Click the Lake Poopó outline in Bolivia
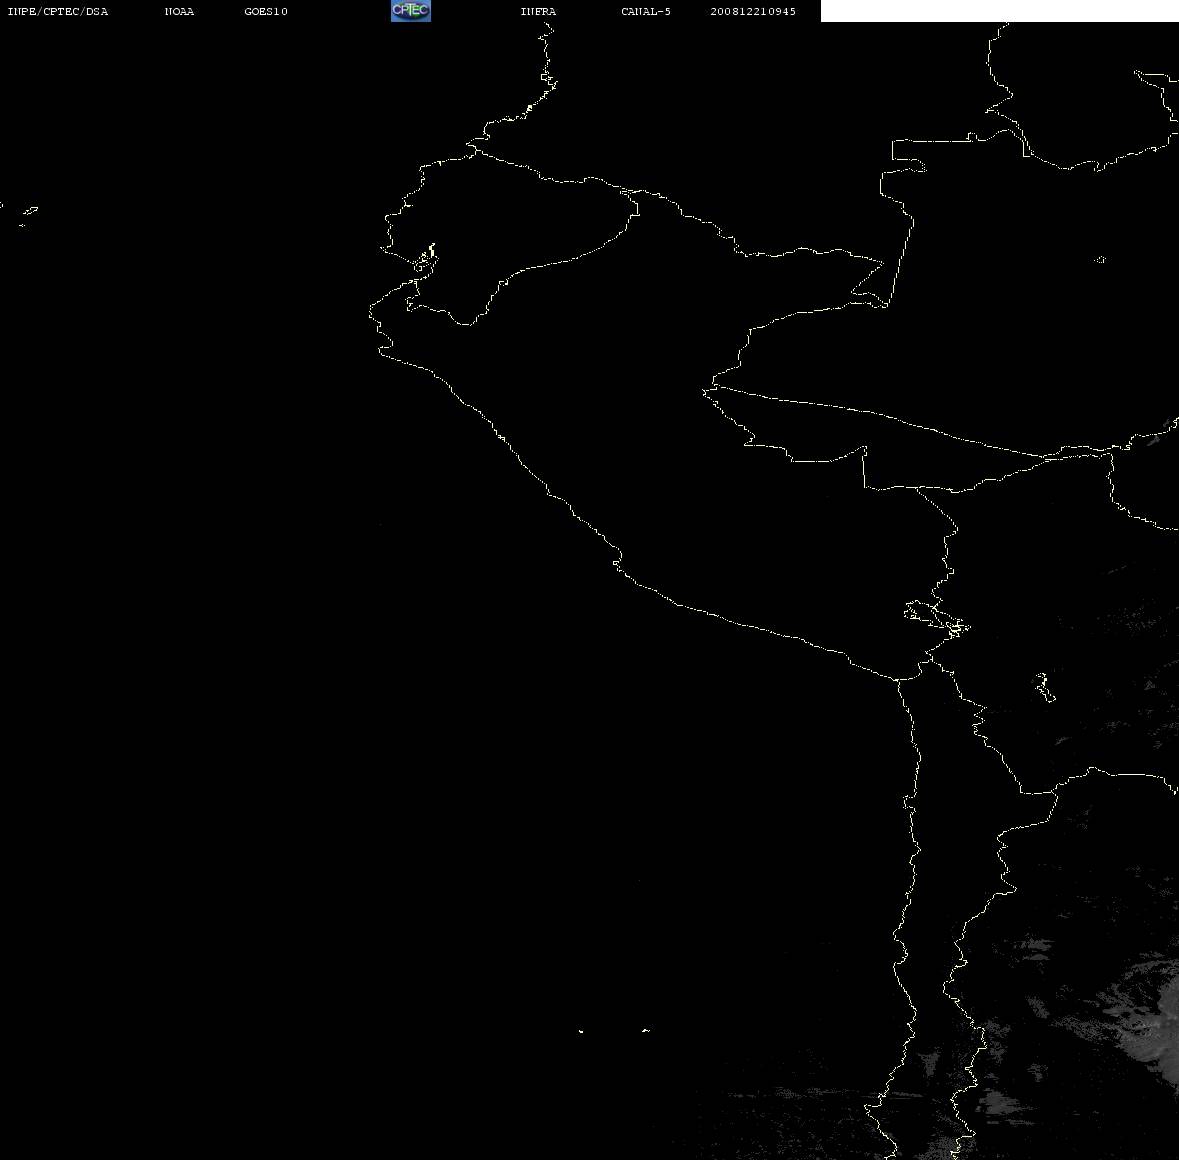This screenshot has height=1160, width=1179. (1044, 687)
